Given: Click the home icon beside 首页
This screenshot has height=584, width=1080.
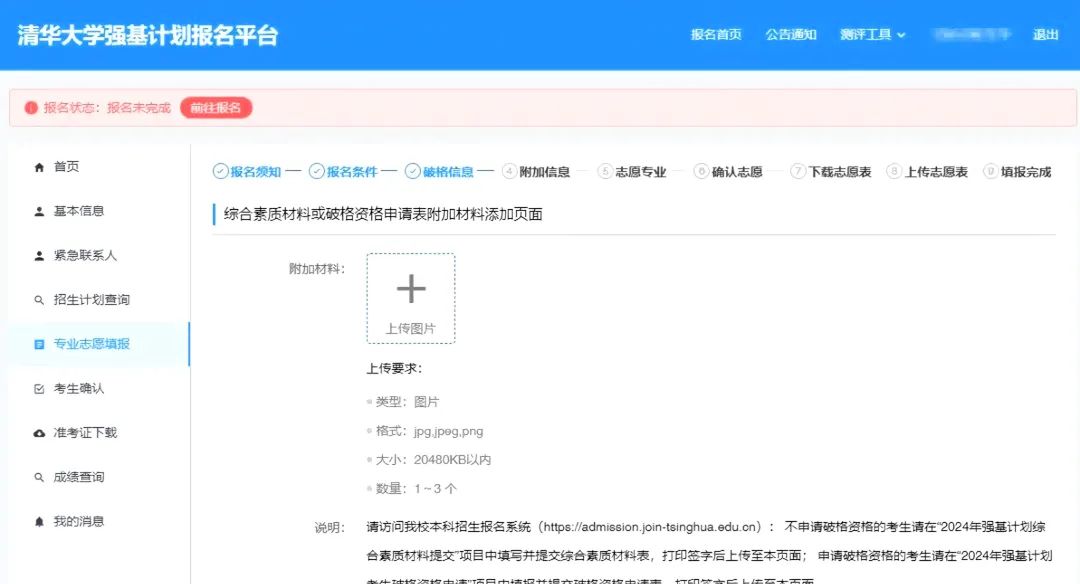Looking at the screenshot, I should click(39, 167).
